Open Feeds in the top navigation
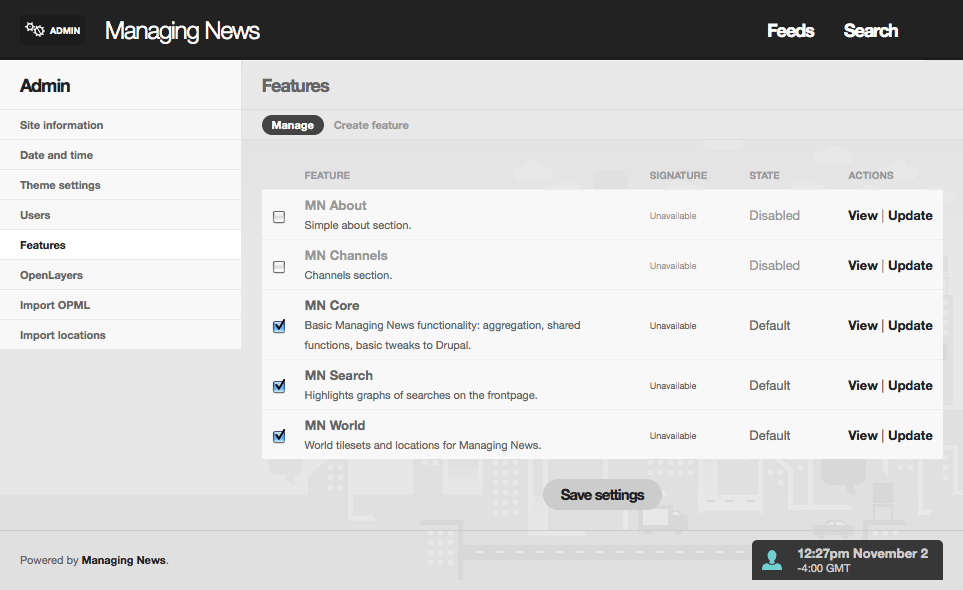This screenshot has height=590, width=963. (x=790, y=31)
